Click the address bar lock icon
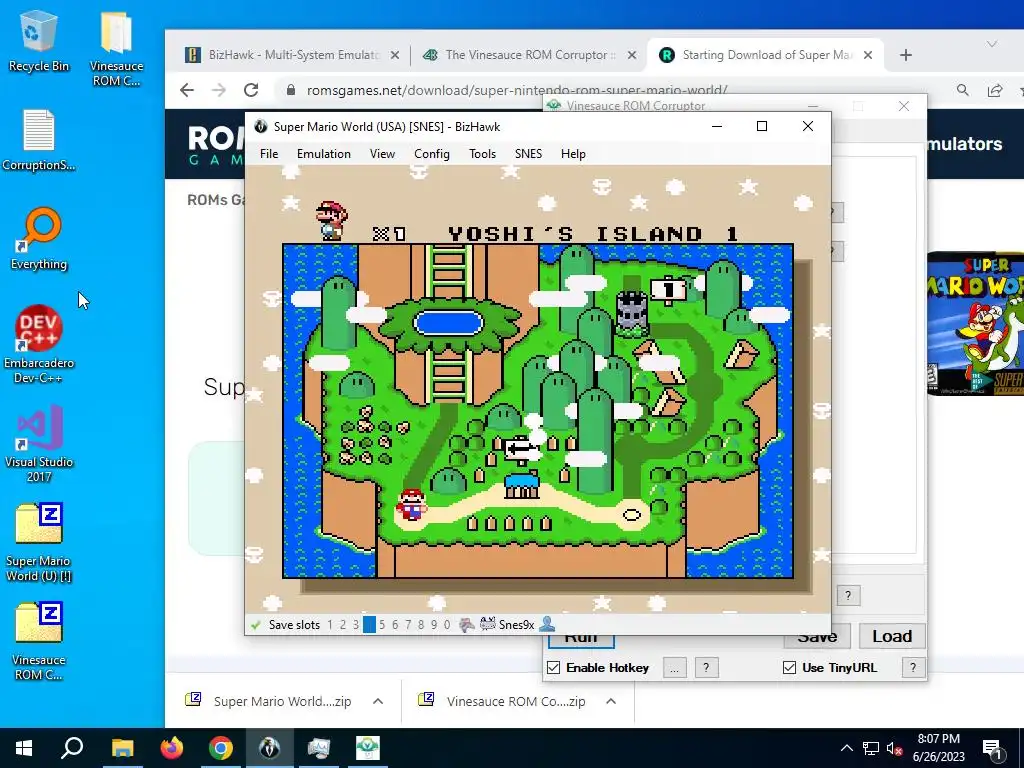This screenshot has width=1024, height=768. click(x=291, y=90)
